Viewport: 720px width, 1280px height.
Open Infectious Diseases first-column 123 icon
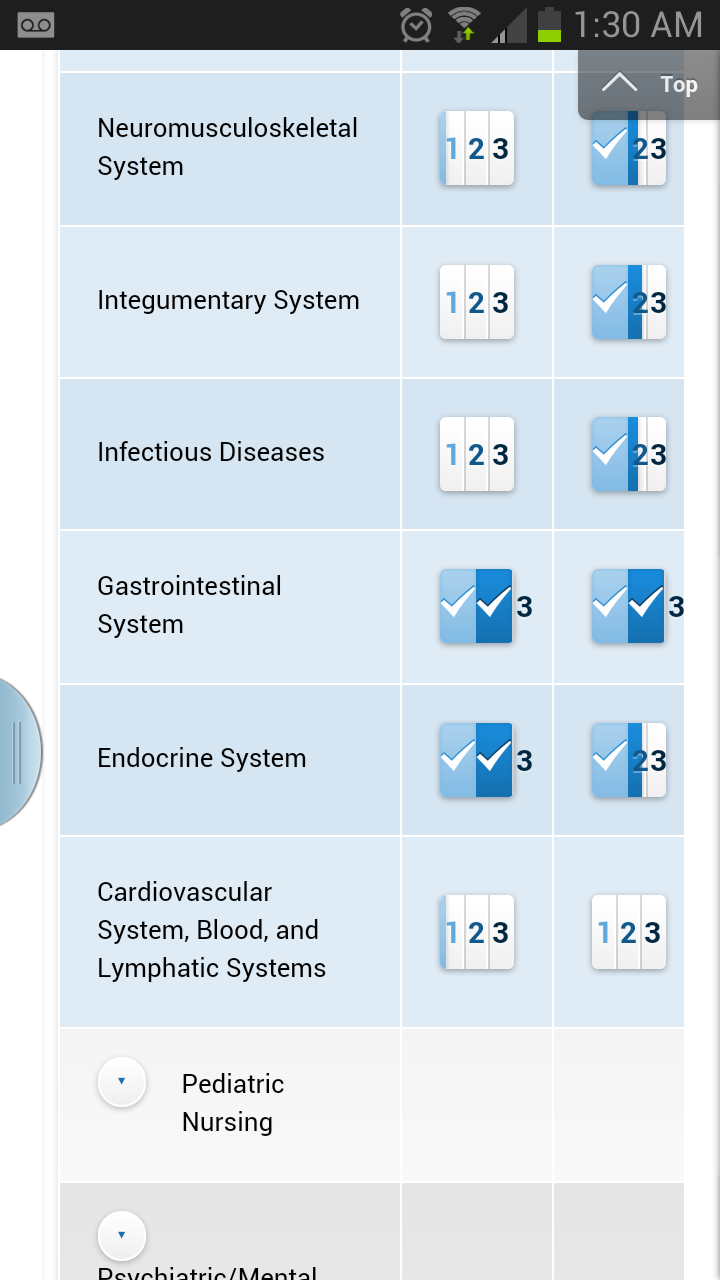click(x=477, y=454)
